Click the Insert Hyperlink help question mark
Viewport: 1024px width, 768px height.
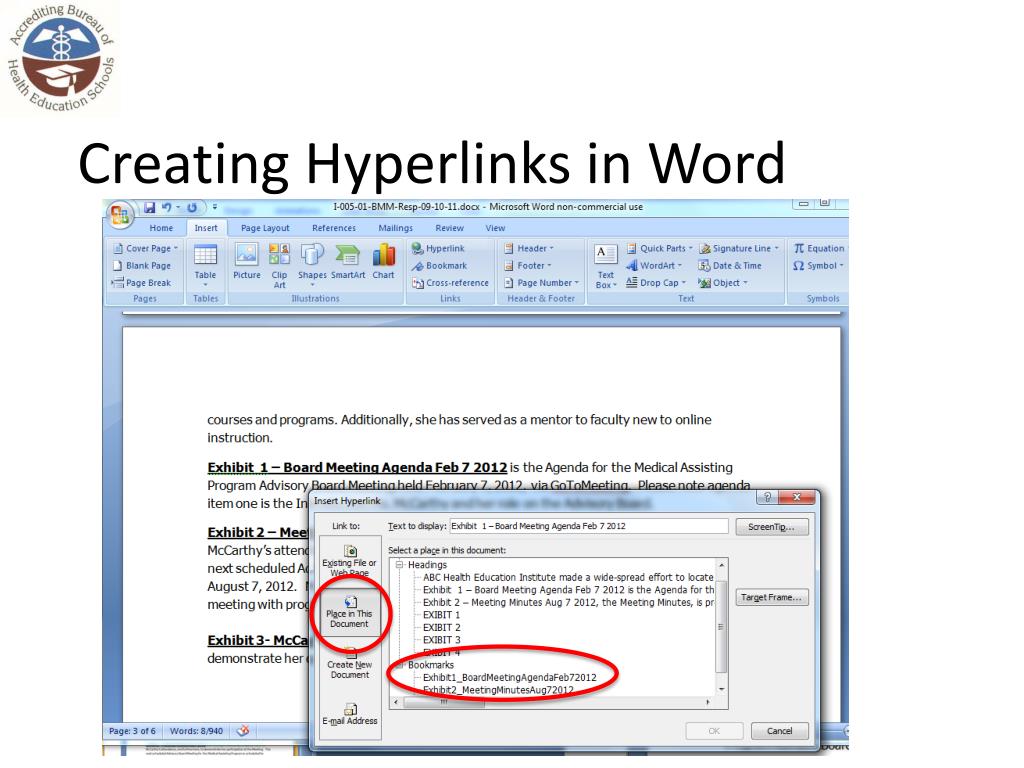click(x=768, y=497)
